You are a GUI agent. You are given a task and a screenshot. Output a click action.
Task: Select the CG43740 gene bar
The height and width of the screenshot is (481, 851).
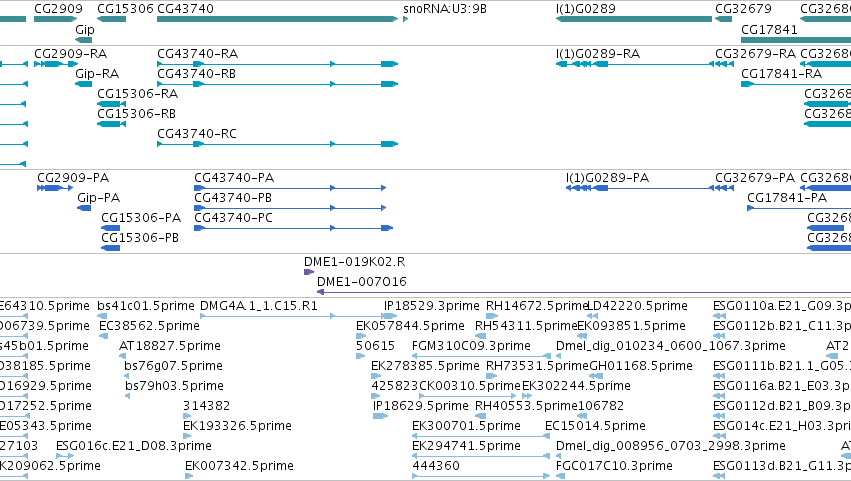277,19
